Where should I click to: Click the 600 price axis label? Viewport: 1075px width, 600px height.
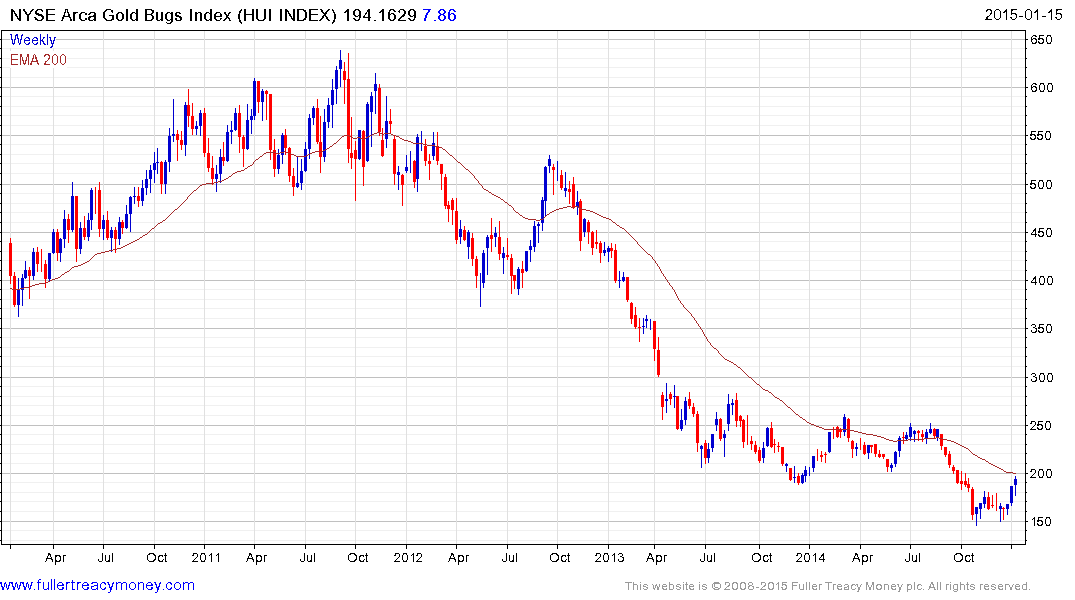click(1041, 88)
